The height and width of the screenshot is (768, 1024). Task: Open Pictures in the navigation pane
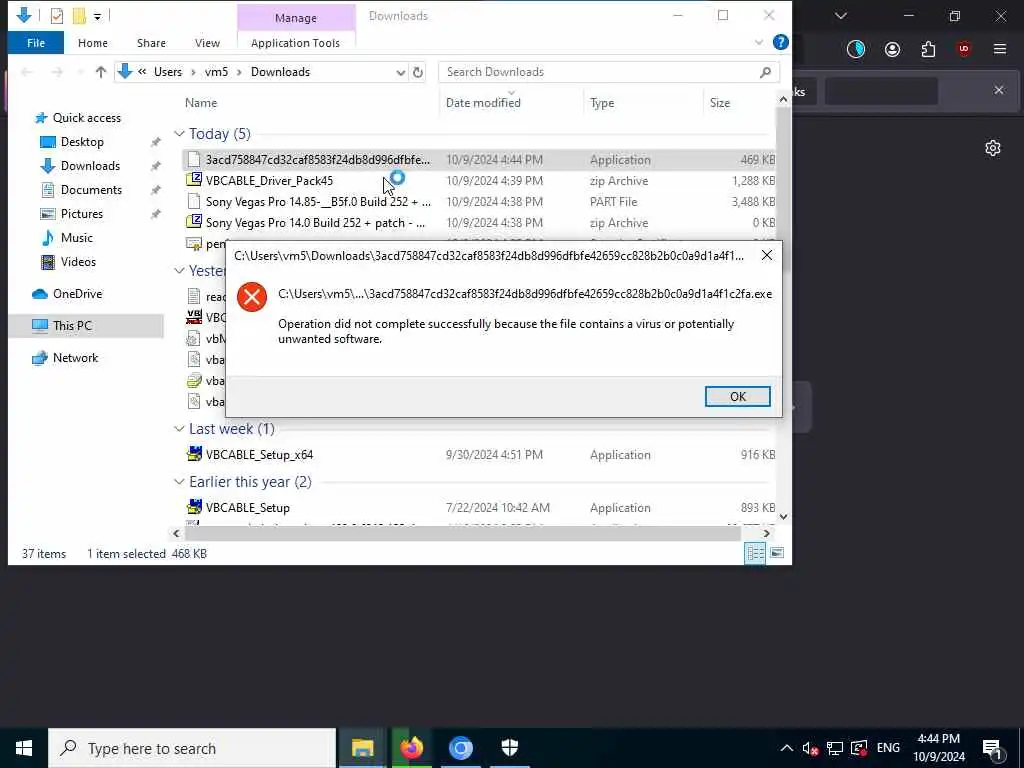coord(81,214)
